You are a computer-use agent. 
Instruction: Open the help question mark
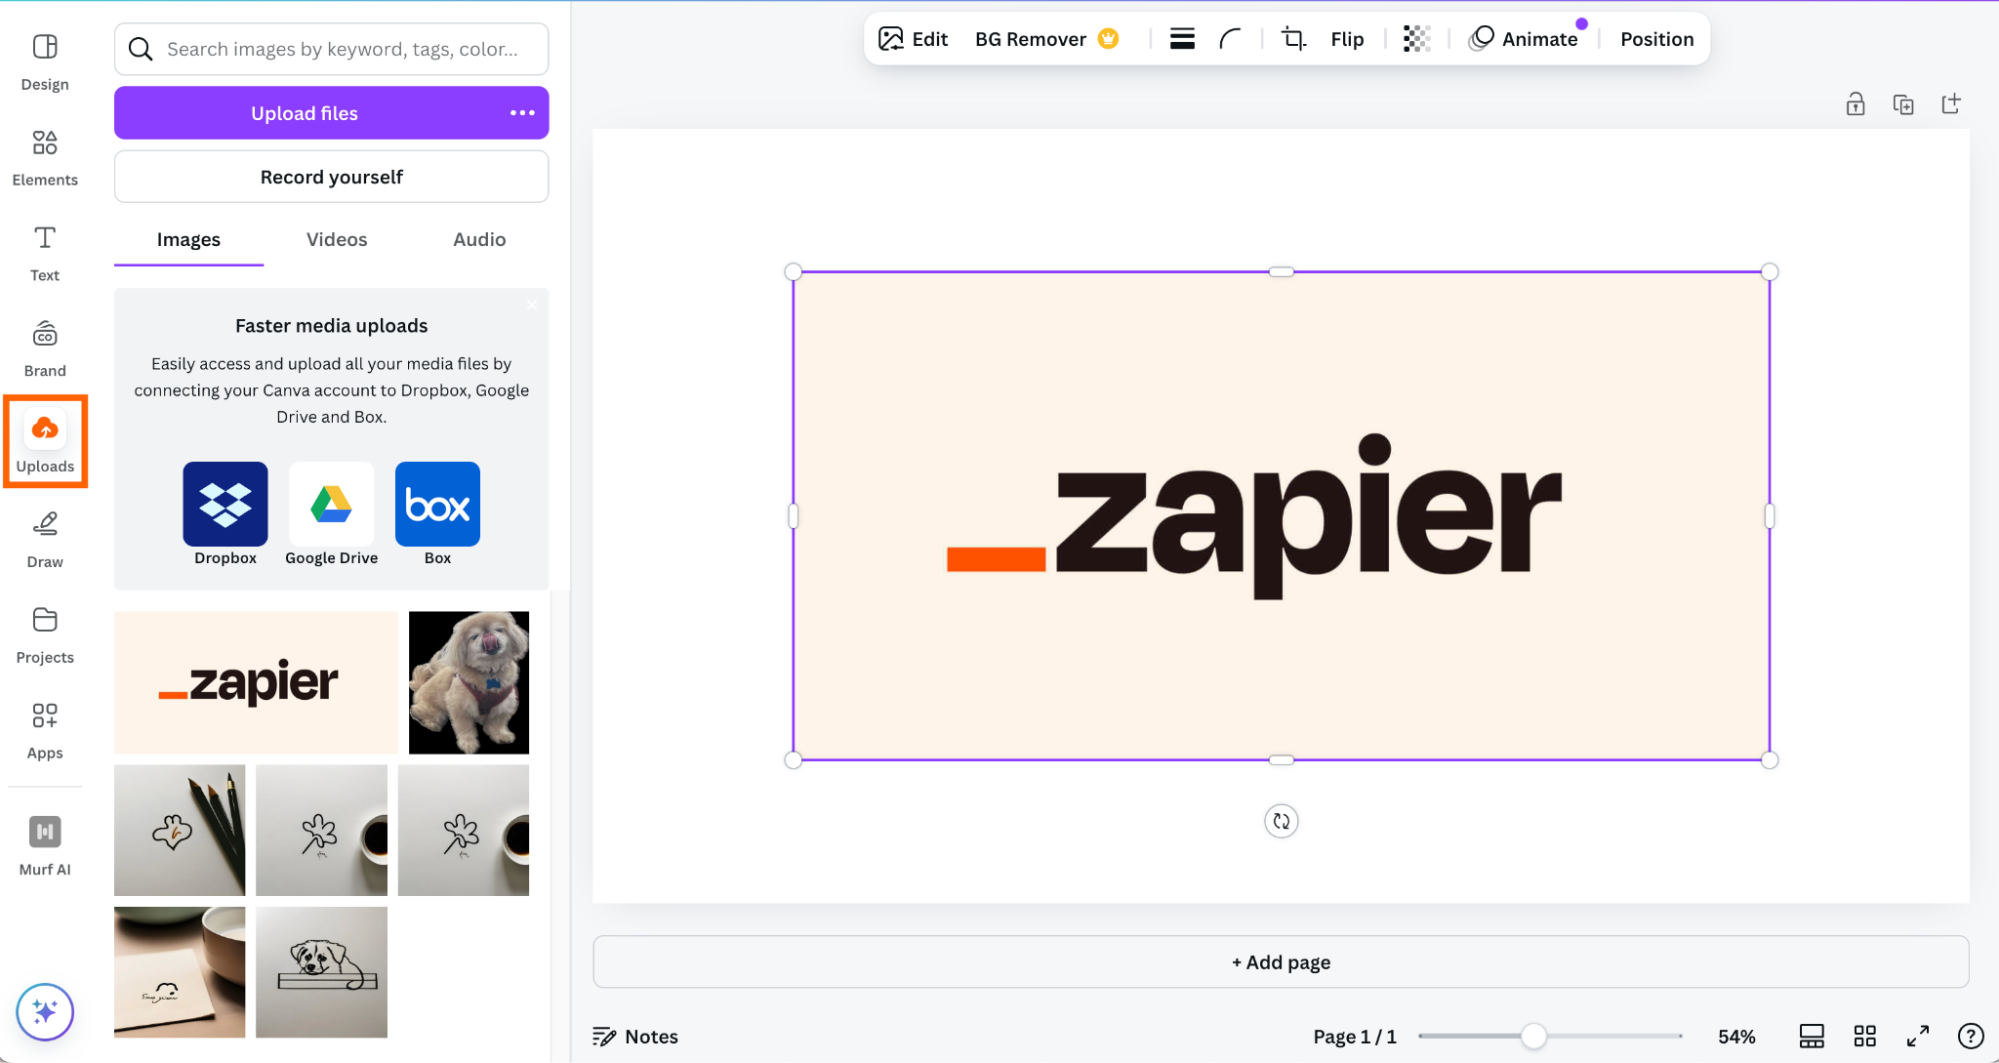click(1970, 1036)
